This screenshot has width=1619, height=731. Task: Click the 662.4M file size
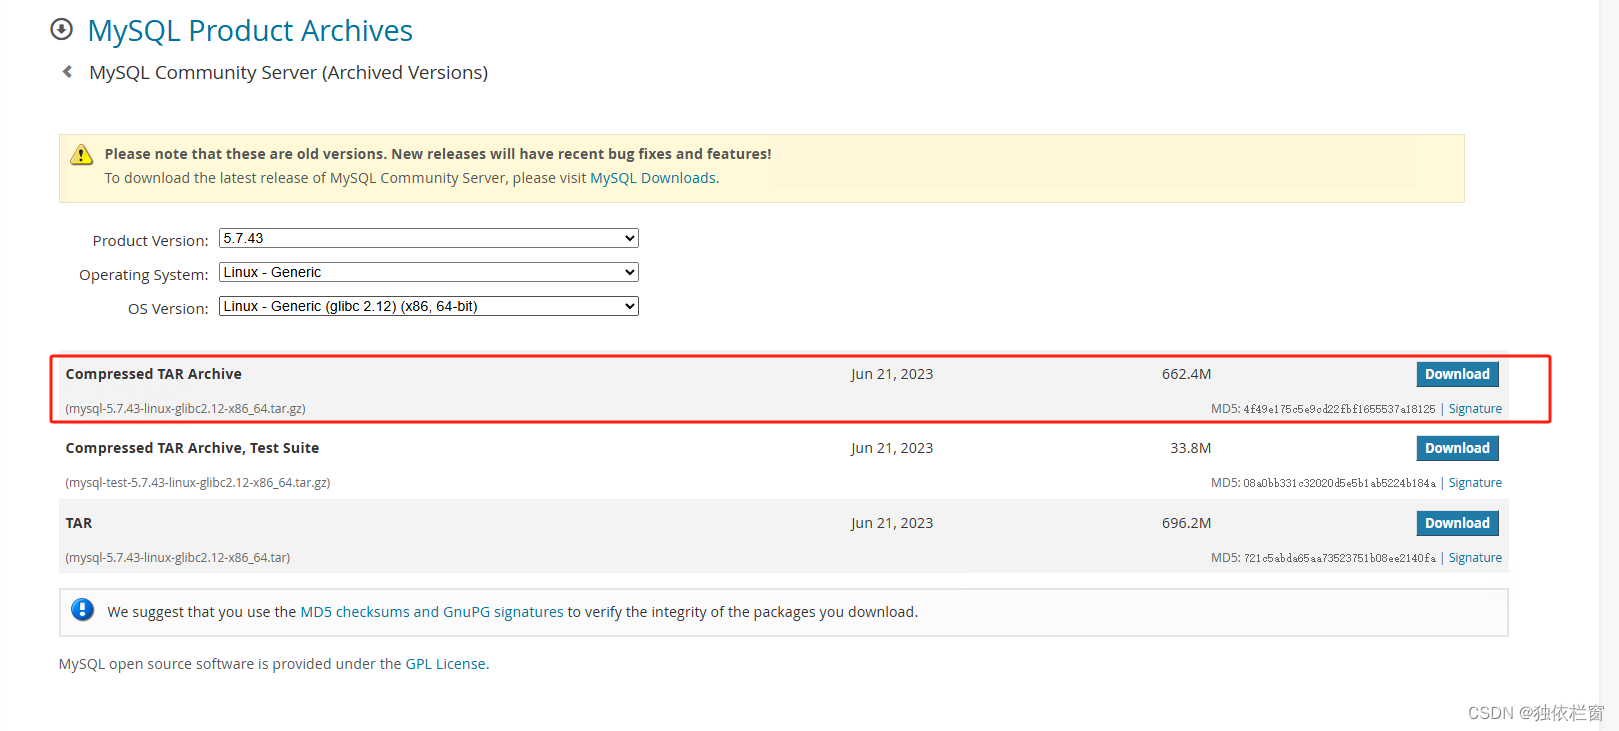(x=1186, y=374)
